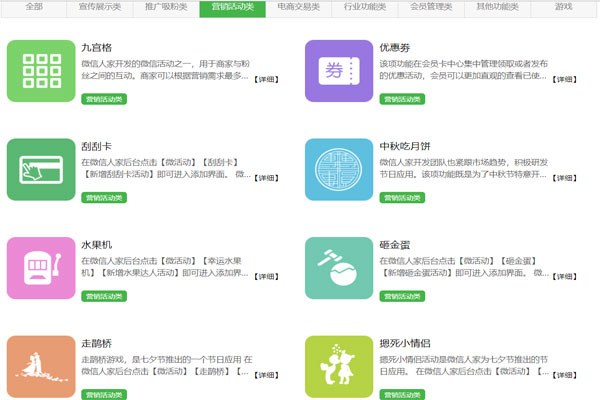This screenshot has width=600, height=400.
Task: Click 营销活动类 tag under 砸金蛋
Action: coord(402,296)
